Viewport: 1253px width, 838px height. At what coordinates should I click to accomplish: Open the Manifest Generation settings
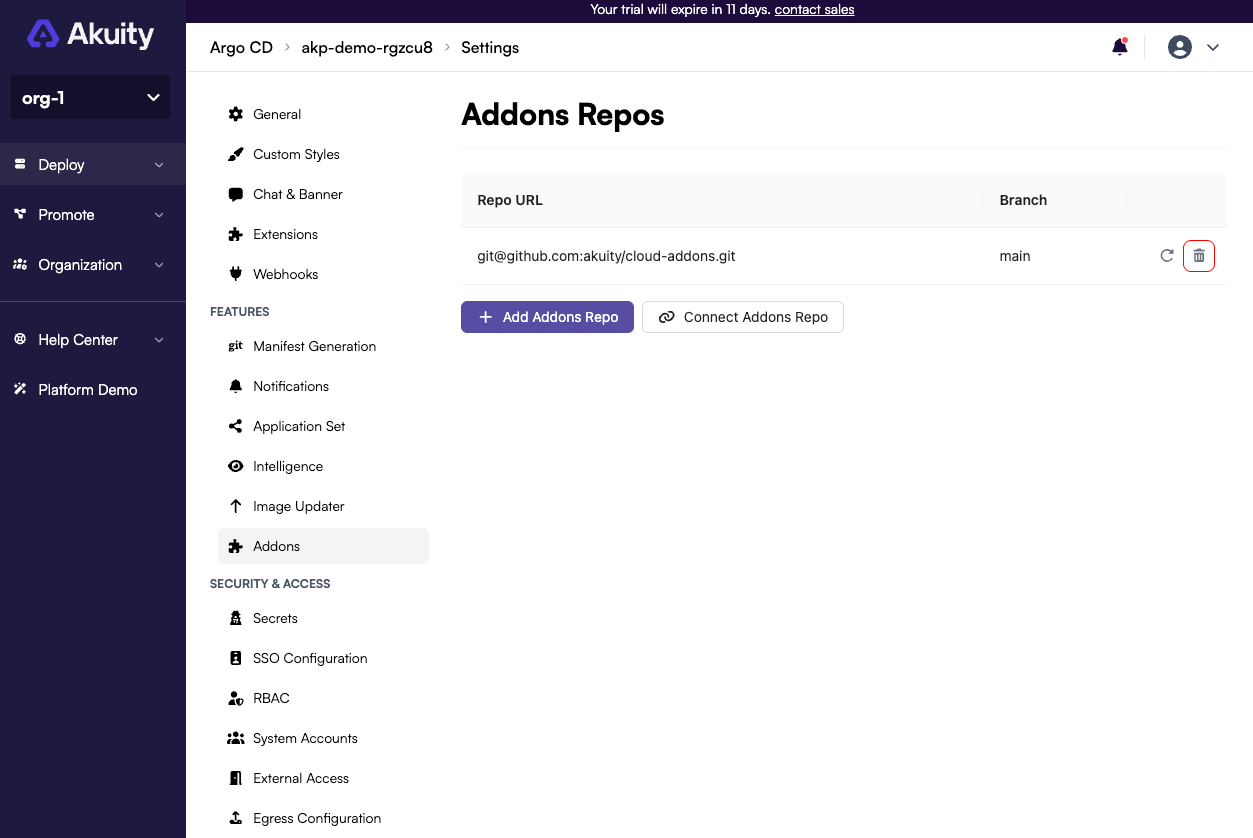(x=314, y=346)
